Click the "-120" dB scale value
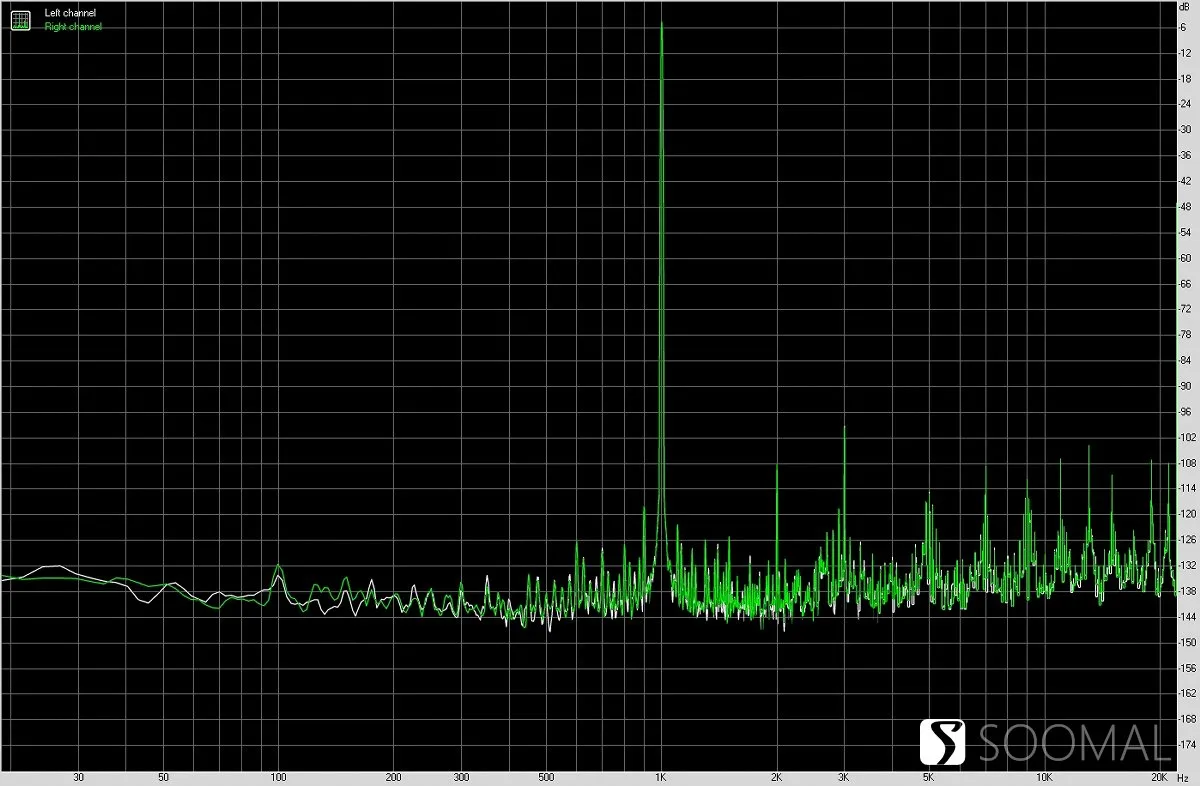1200x786 pixels. pos(1186,514)
